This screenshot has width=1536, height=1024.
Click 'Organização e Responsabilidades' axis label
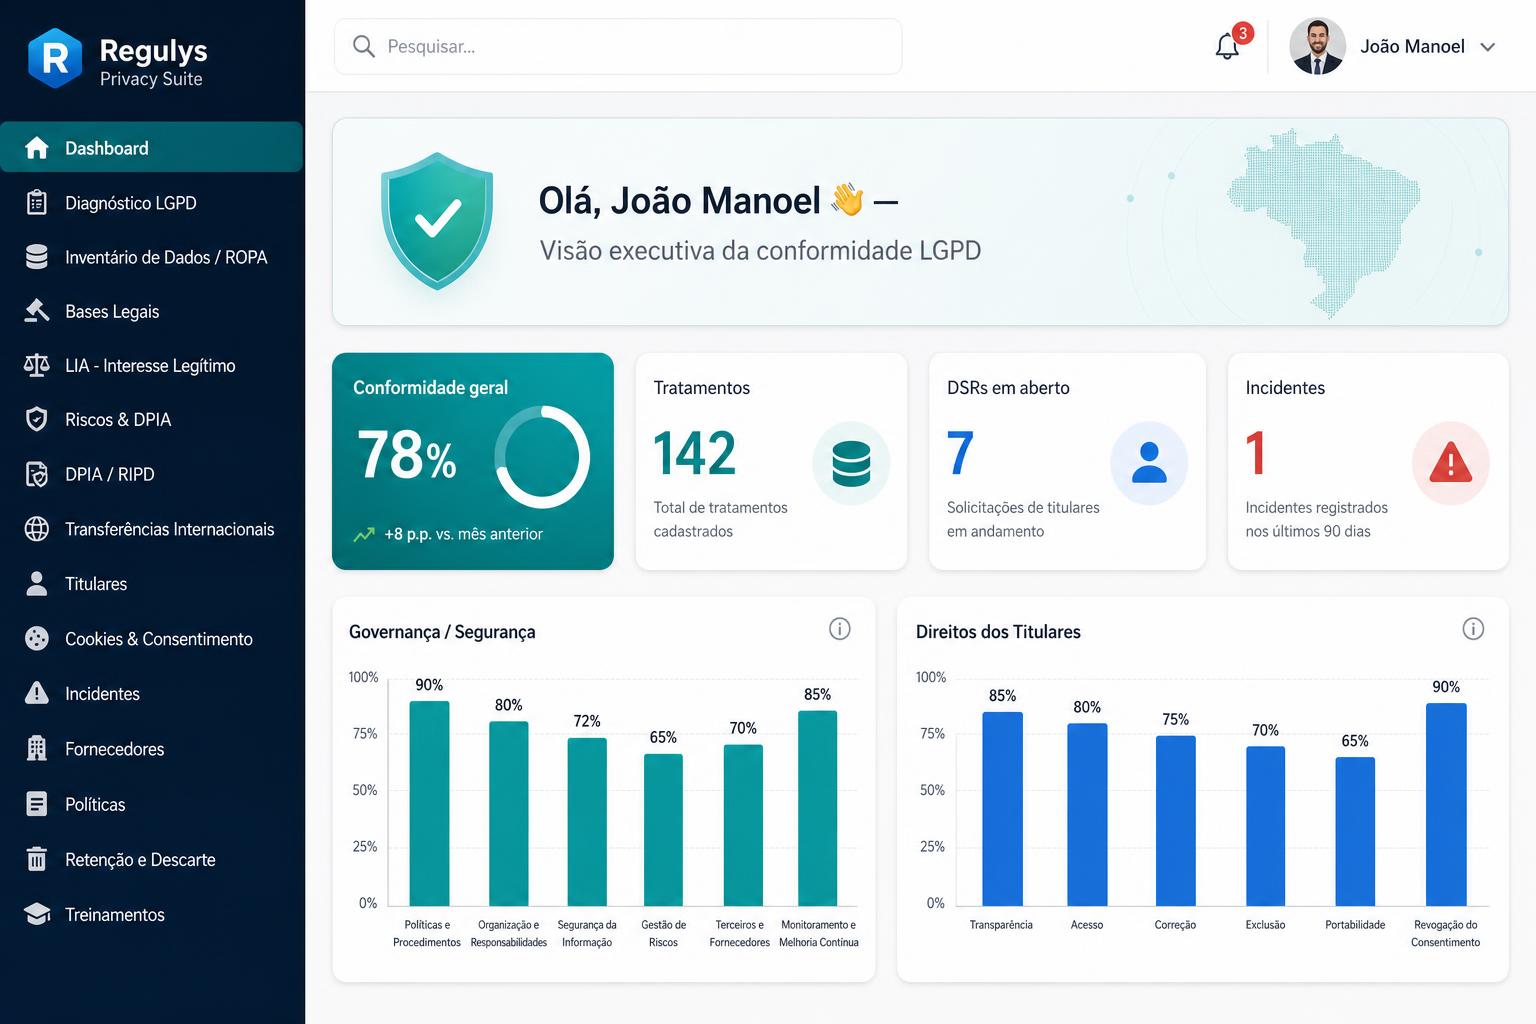508,933
